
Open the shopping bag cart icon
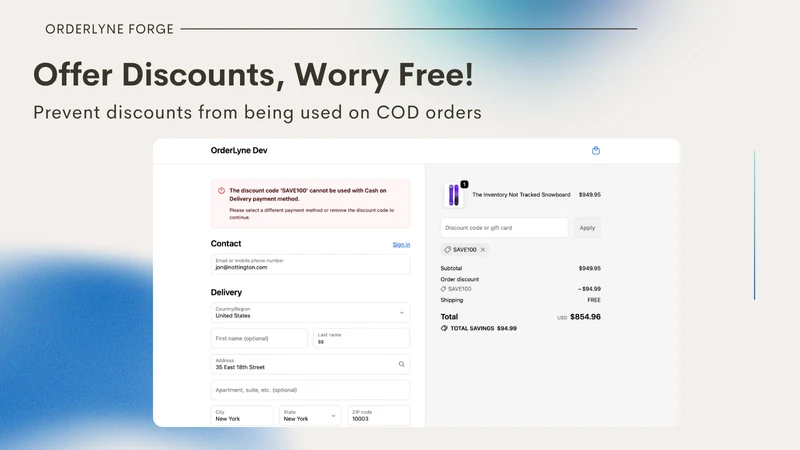pyautogui.click(x=595, y=151)
